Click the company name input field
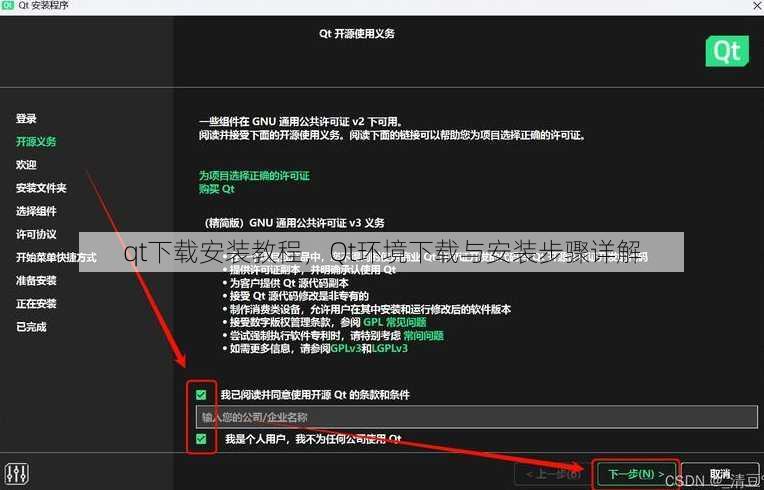Viewport: 764px width, 490px height. 477,417
